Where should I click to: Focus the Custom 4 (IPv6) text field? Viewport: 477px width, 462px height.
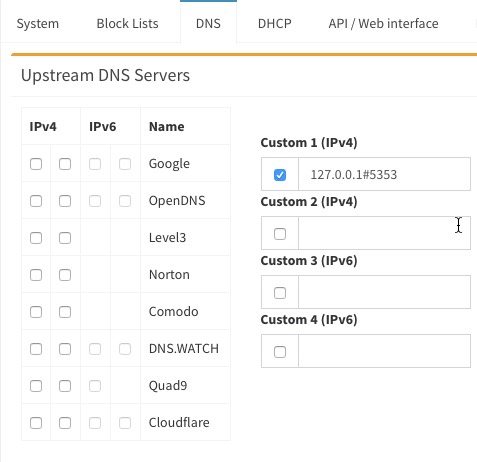pos(384,351)
